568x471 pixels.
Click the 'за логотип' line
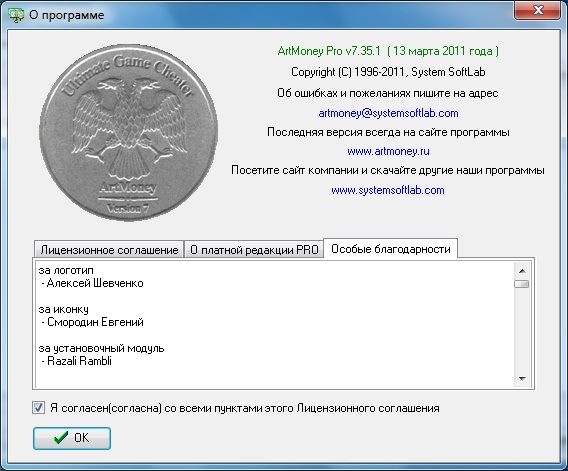[x=66, y=270]
